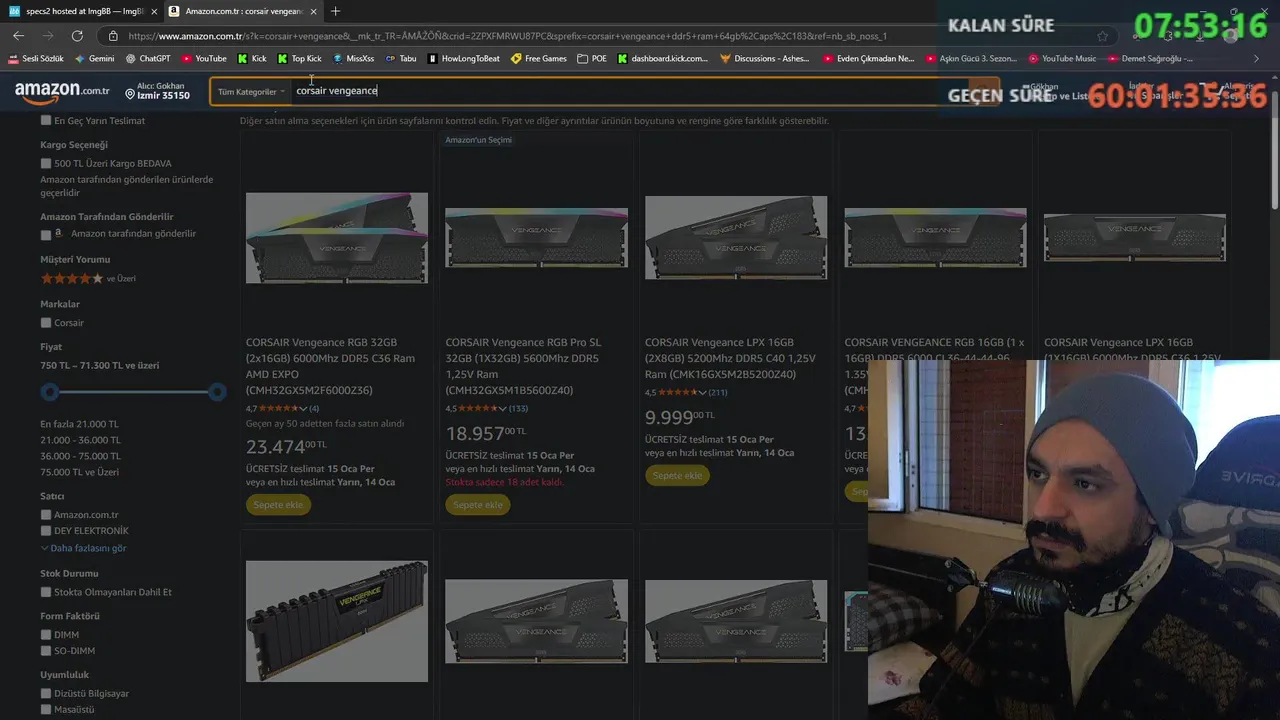
Task: Click the corsair vengeance search input field
Action: 630,91
